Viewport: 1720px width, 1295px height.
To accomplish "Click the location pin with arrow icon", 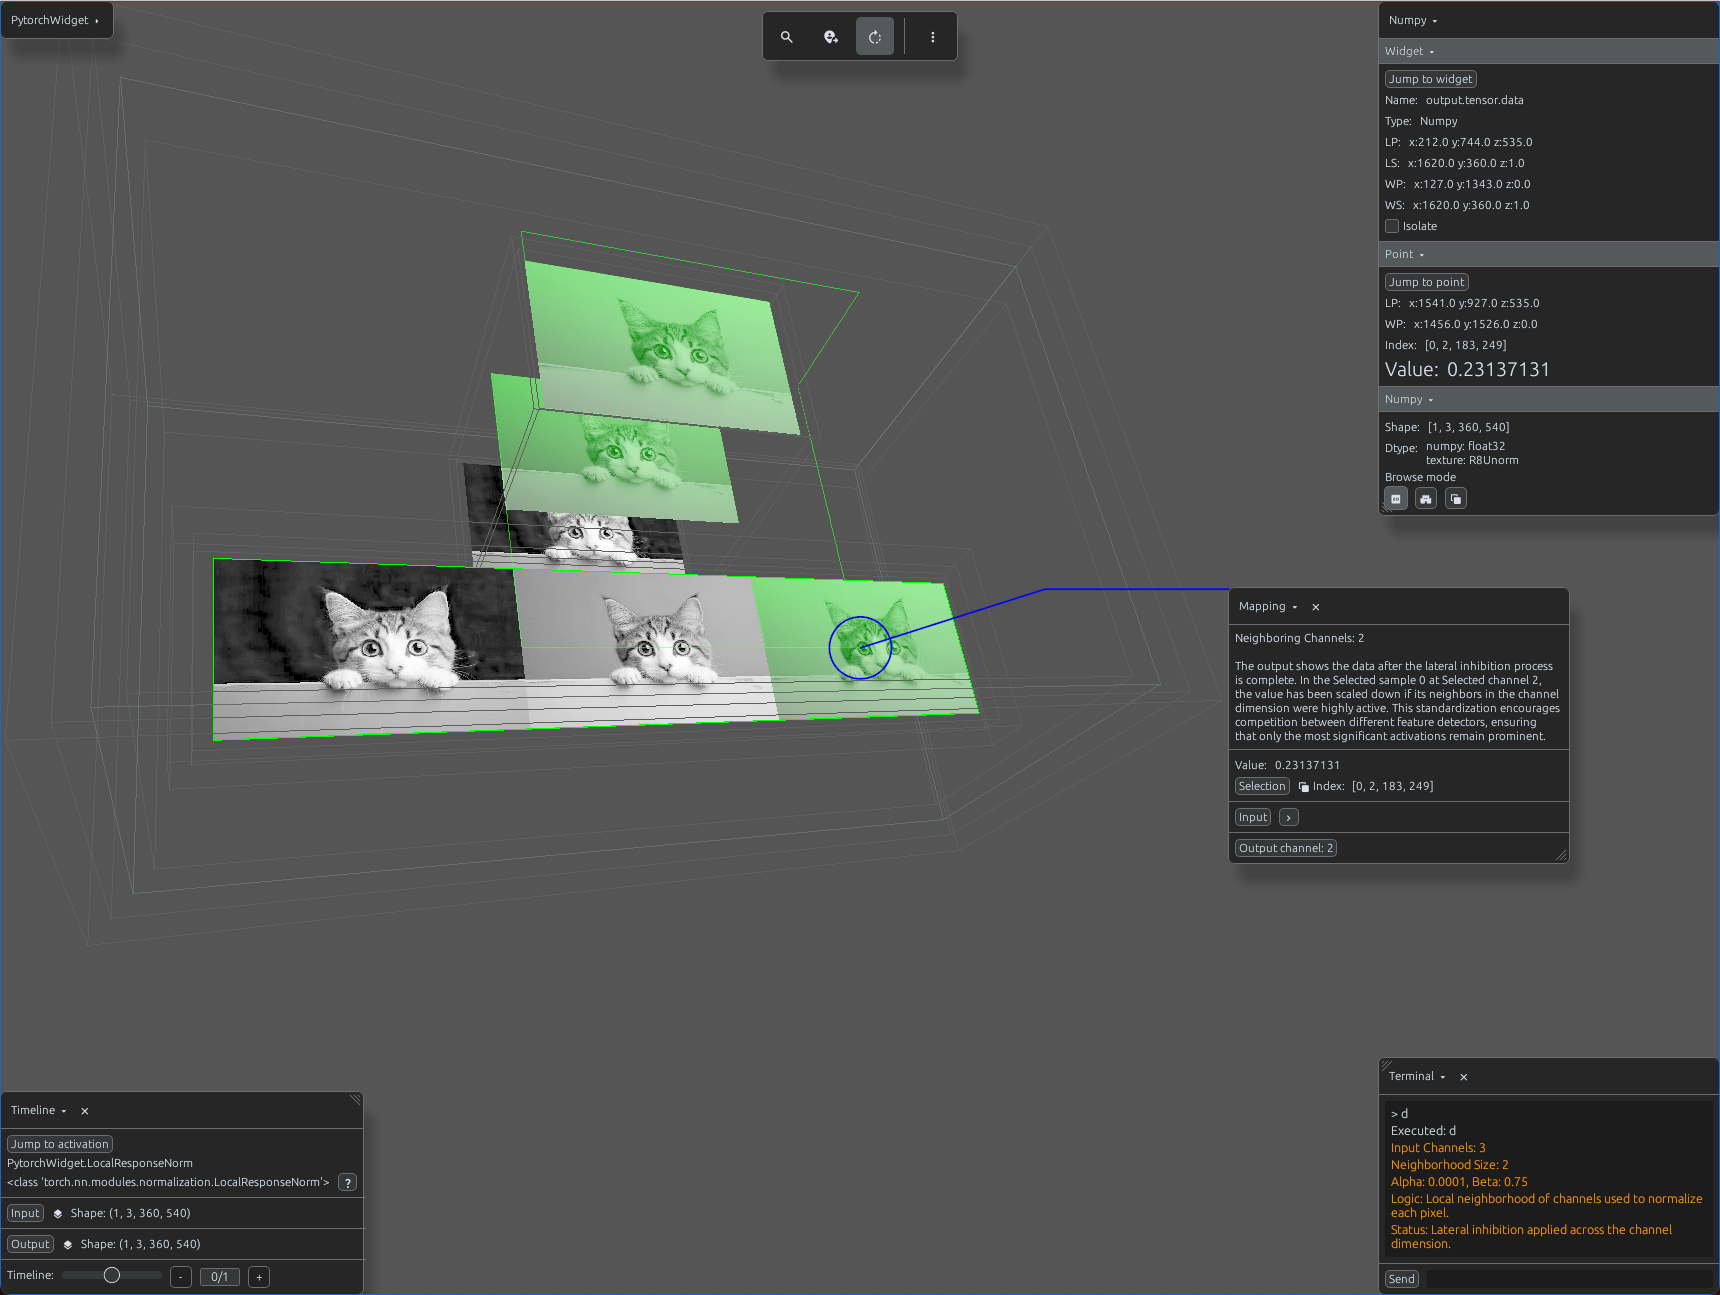I will point(831,37).
